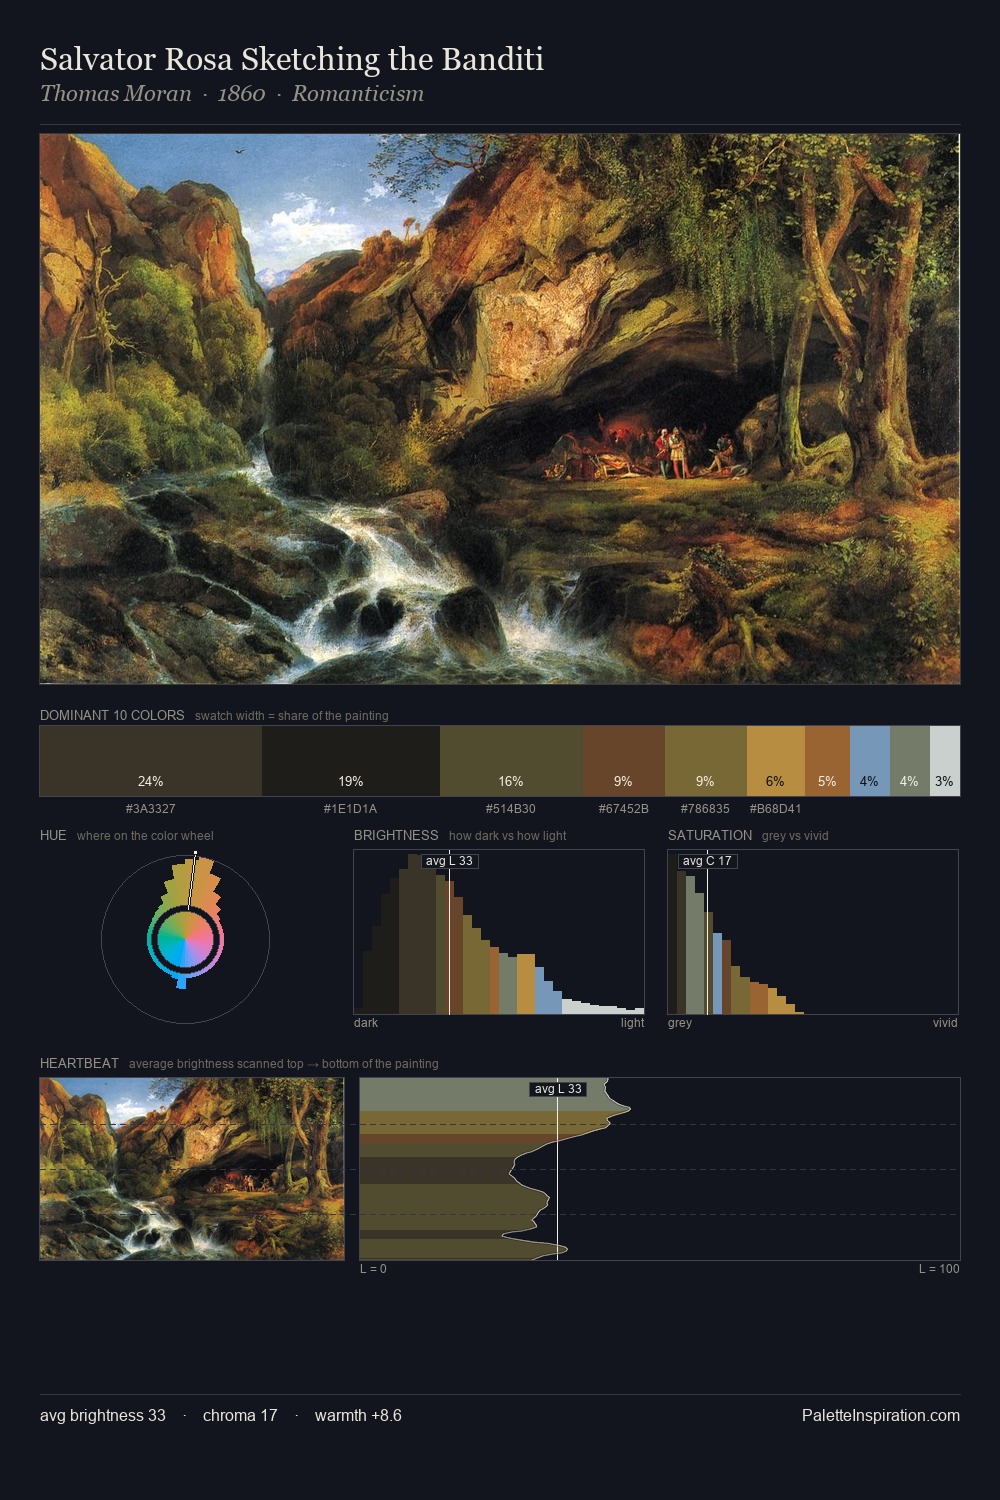1000x1500 pixels.
Task: Choose the 6% golden ochre swatch
Action: coord(776,761)
